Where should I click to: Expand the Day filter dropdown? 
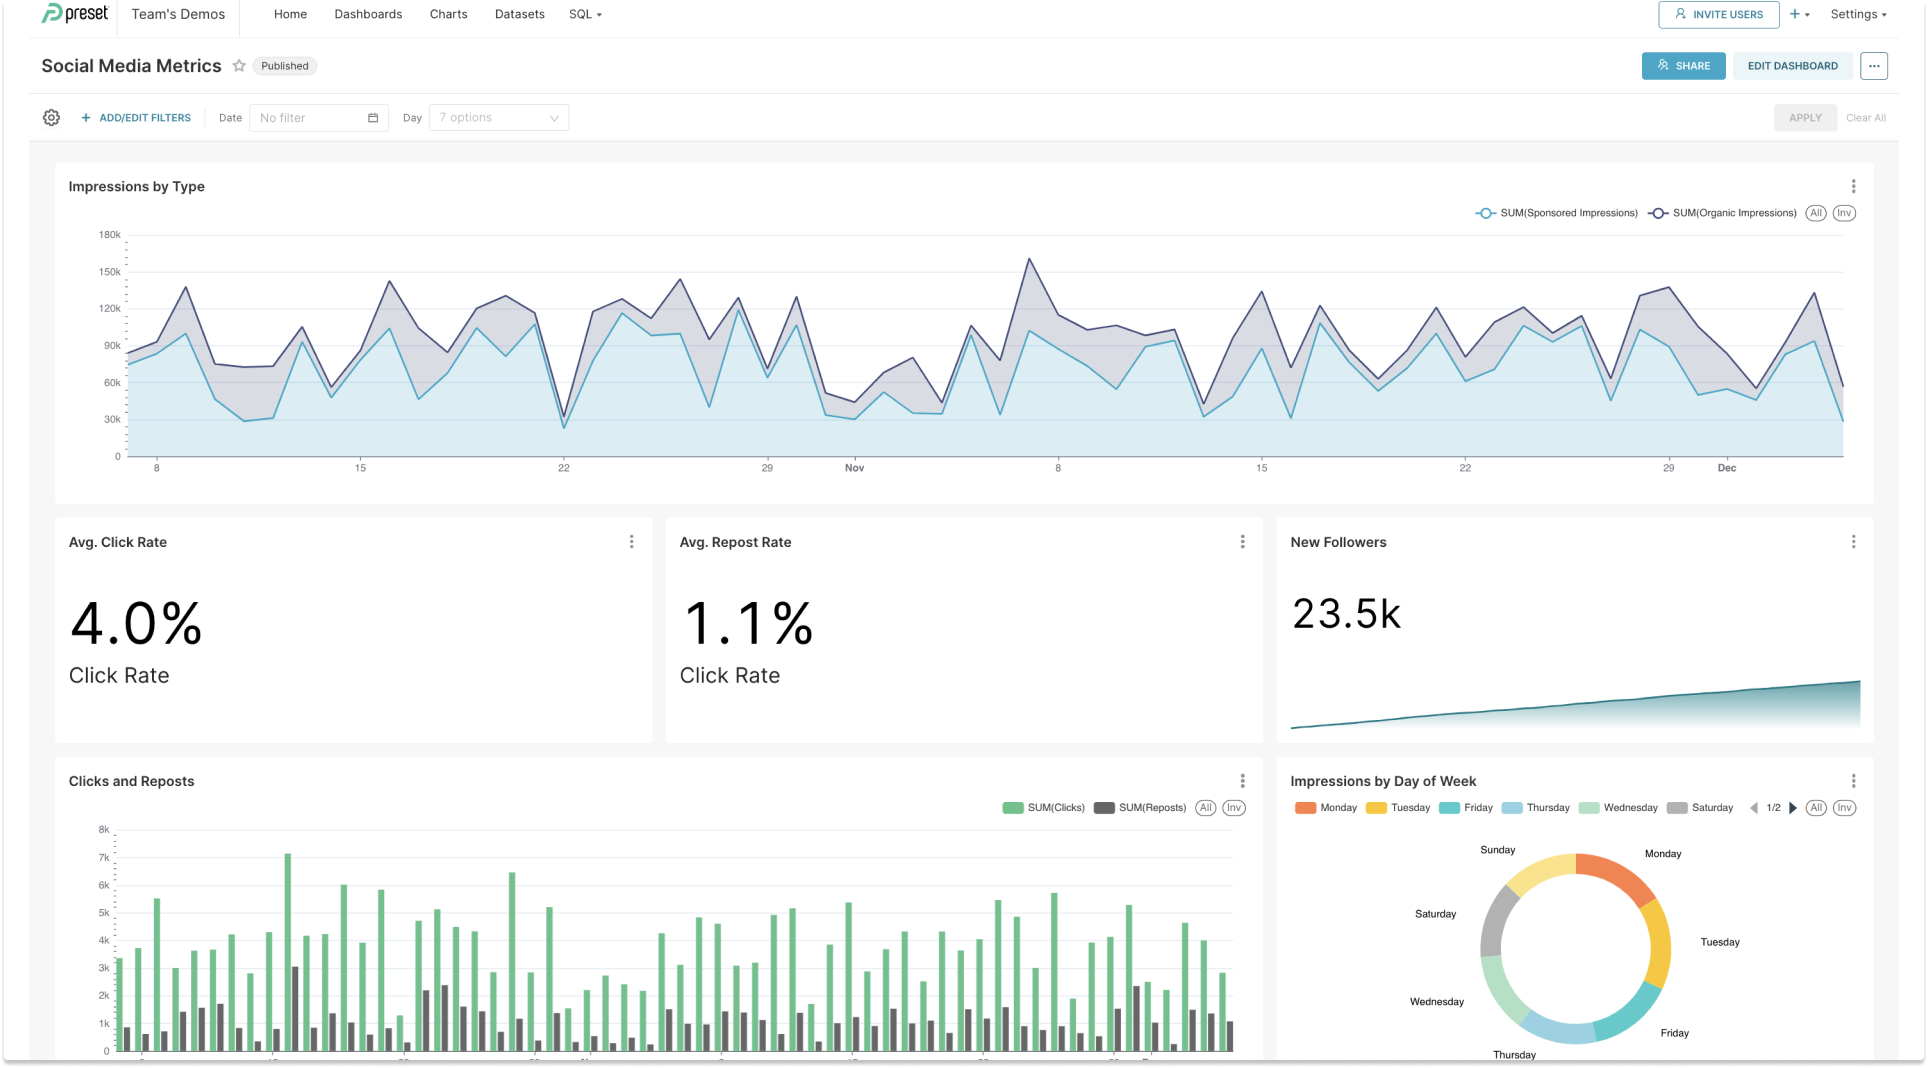(498, 118)
